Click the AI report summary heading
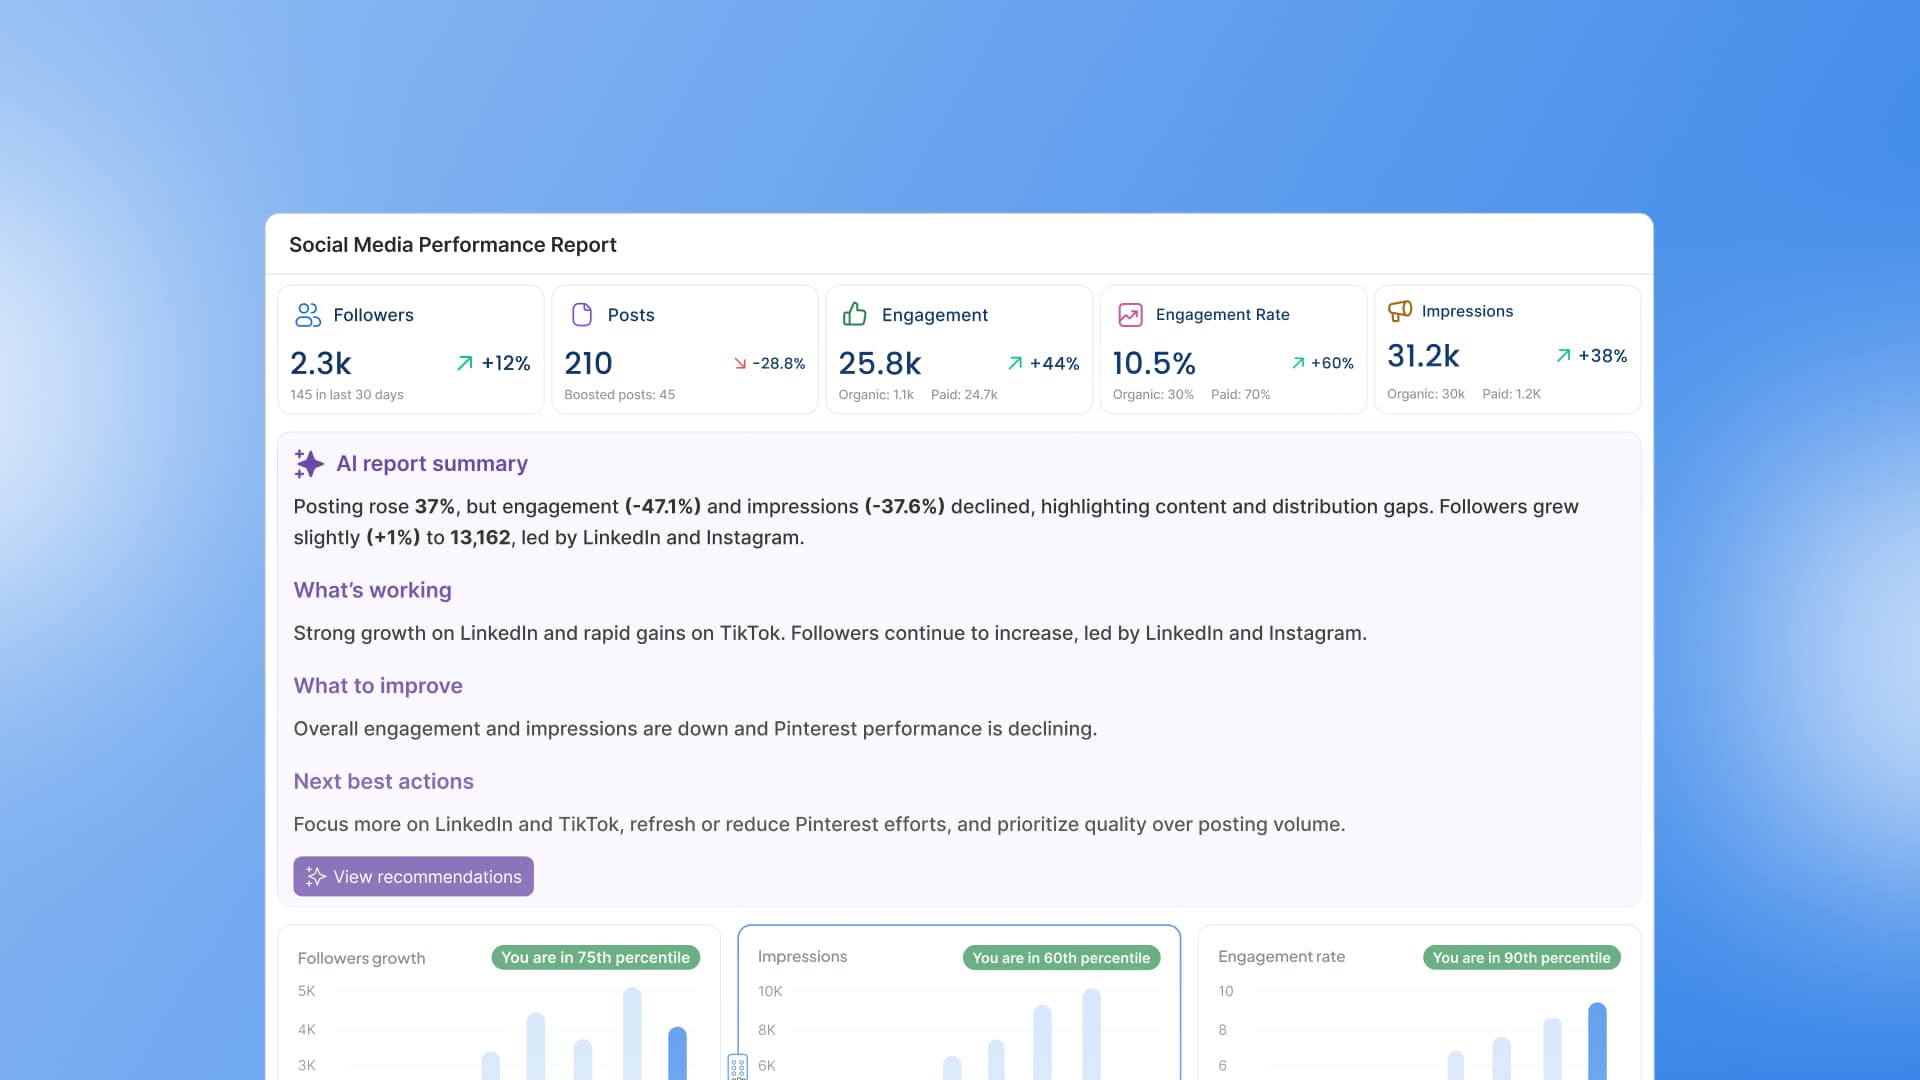 tap(432, 464)
